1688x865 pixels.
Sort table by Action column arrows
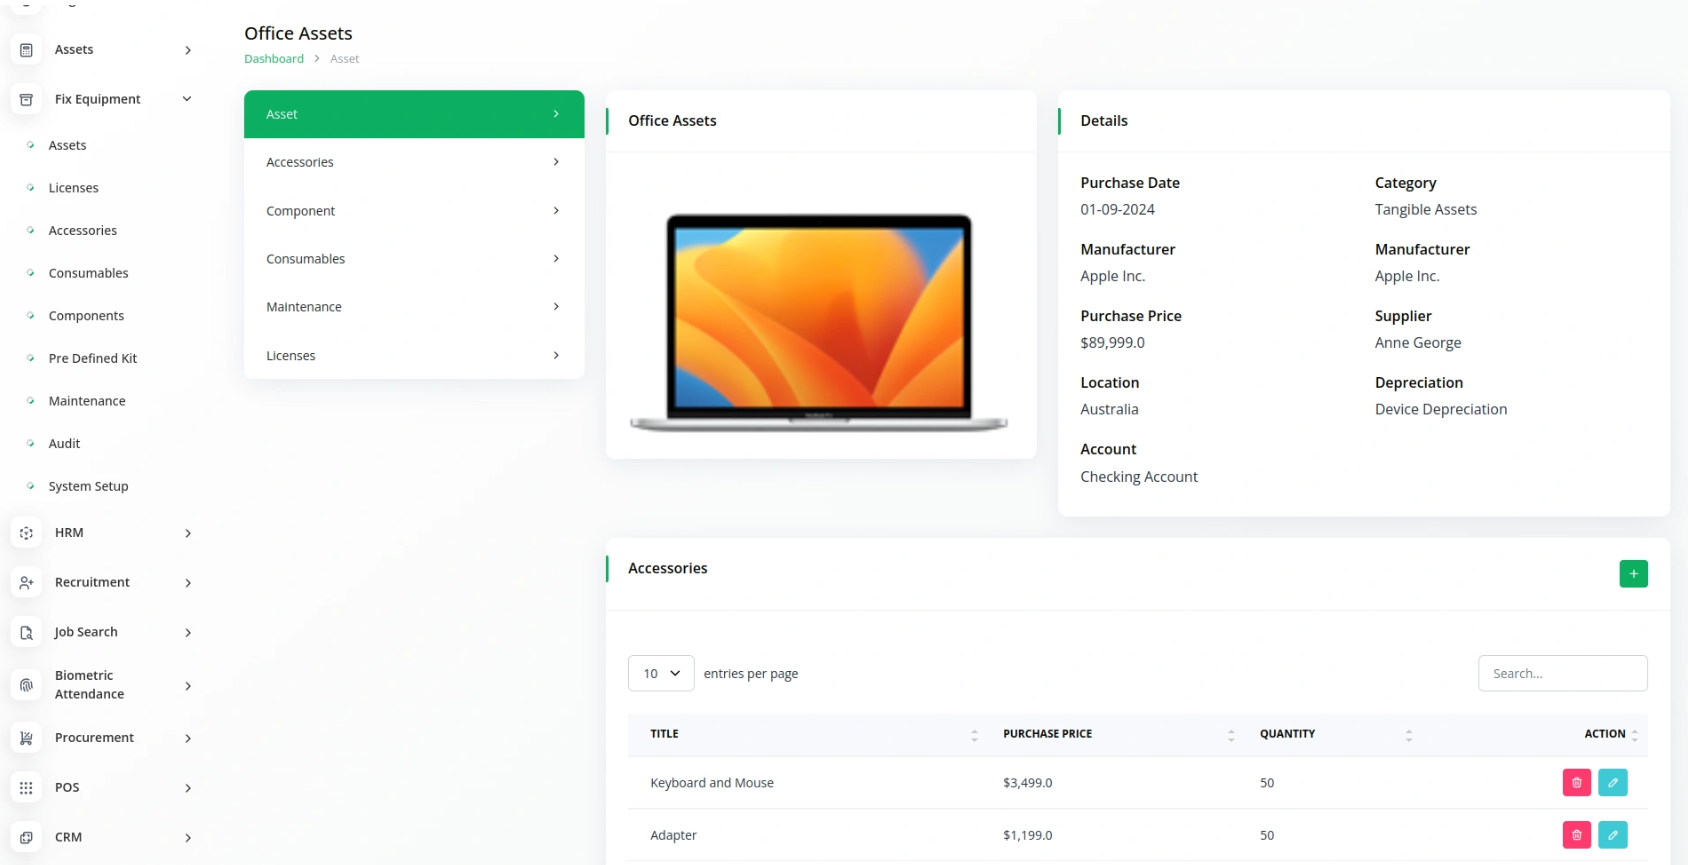tap(1635, 735)
